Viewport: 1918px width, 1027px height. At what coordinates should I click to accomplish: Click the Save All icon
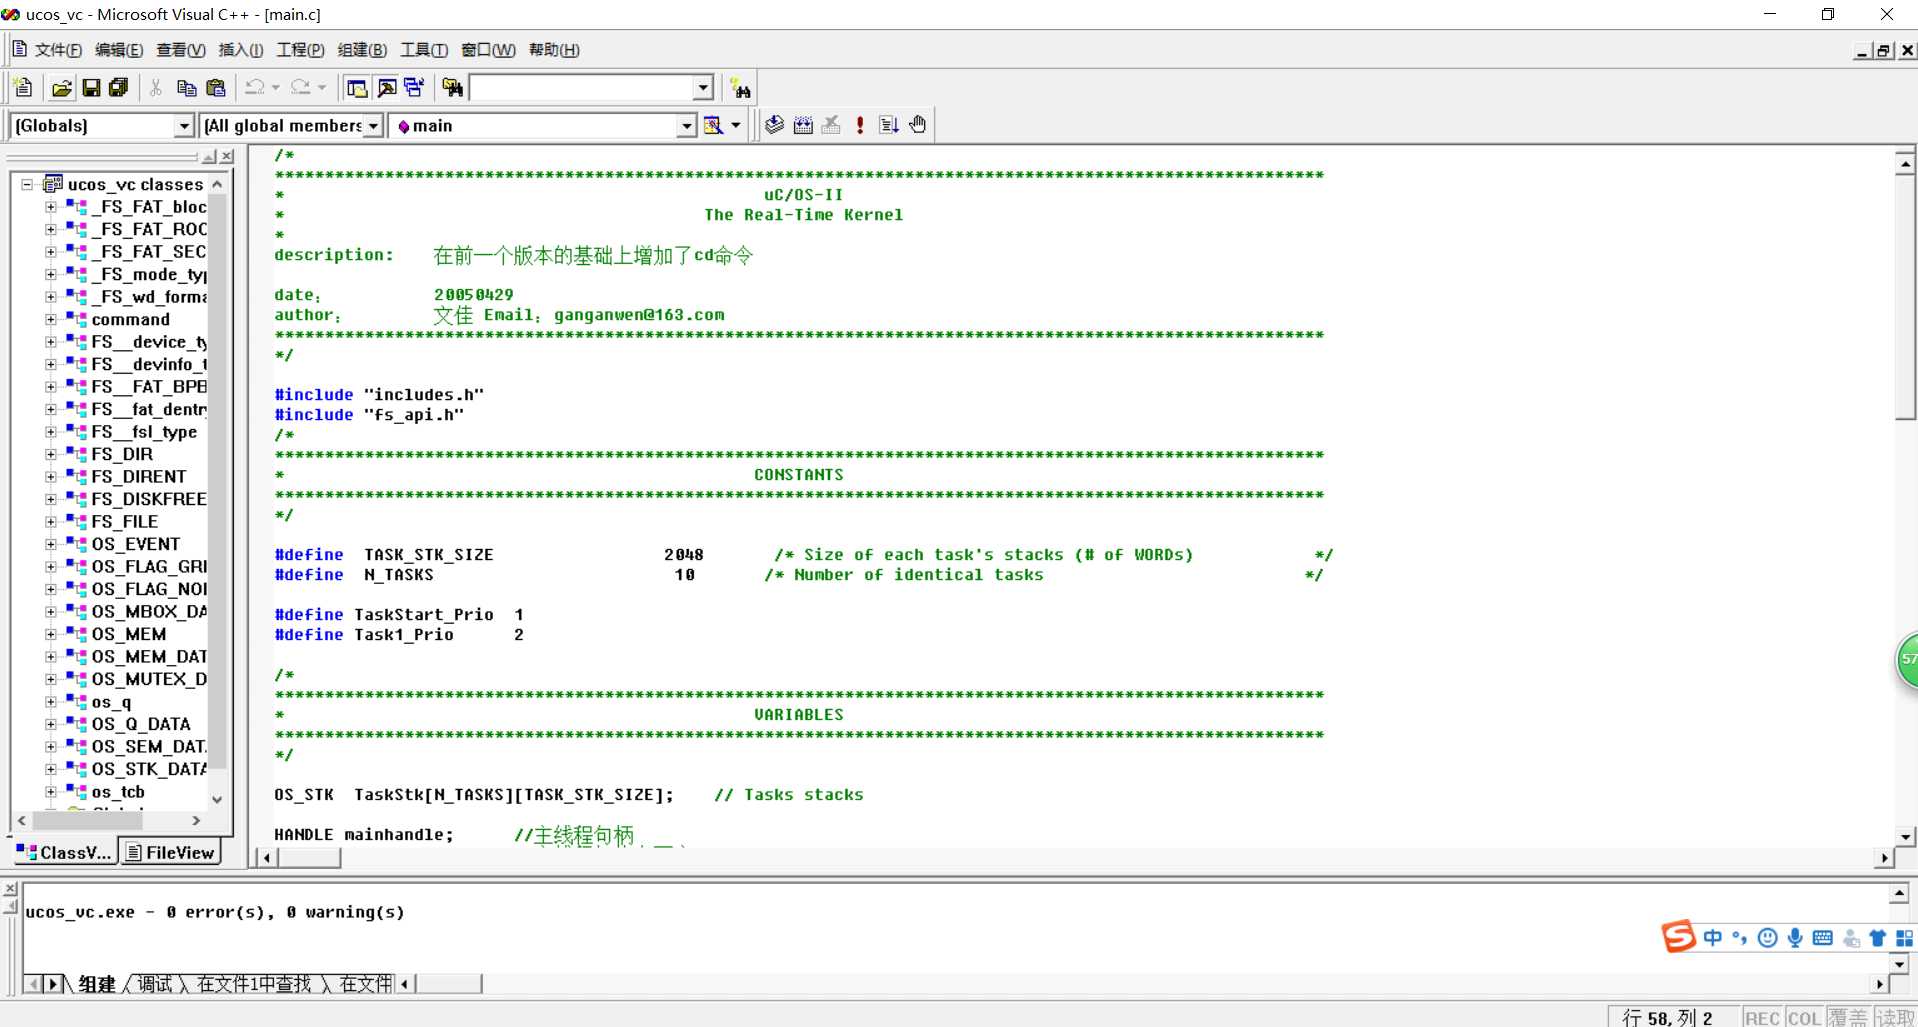[x=119, y=88]
